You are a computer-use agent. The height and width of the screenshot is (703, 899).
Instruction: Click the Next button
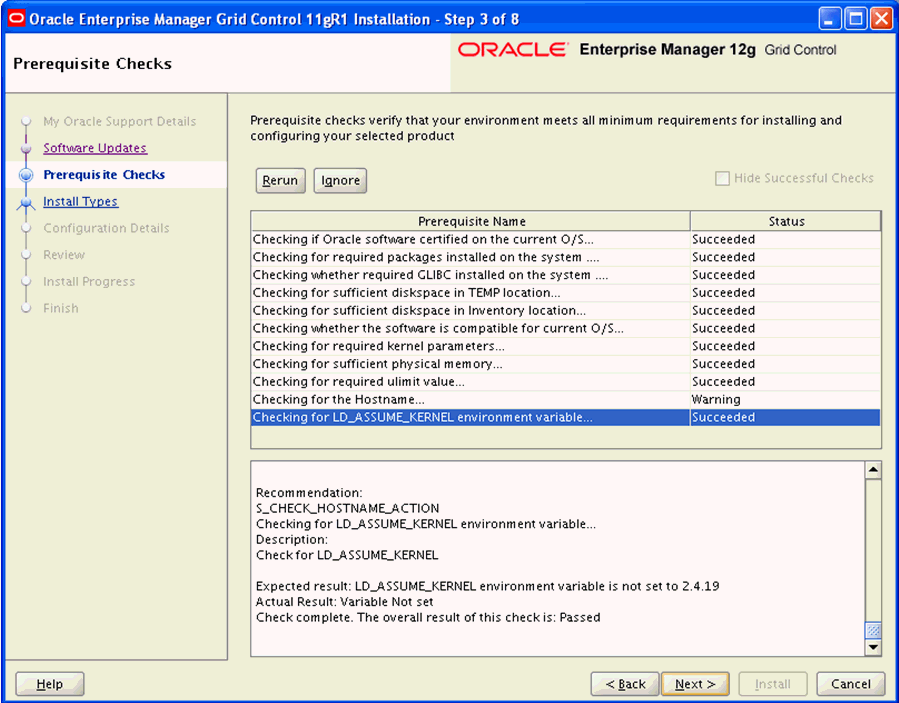coord(695,684)
